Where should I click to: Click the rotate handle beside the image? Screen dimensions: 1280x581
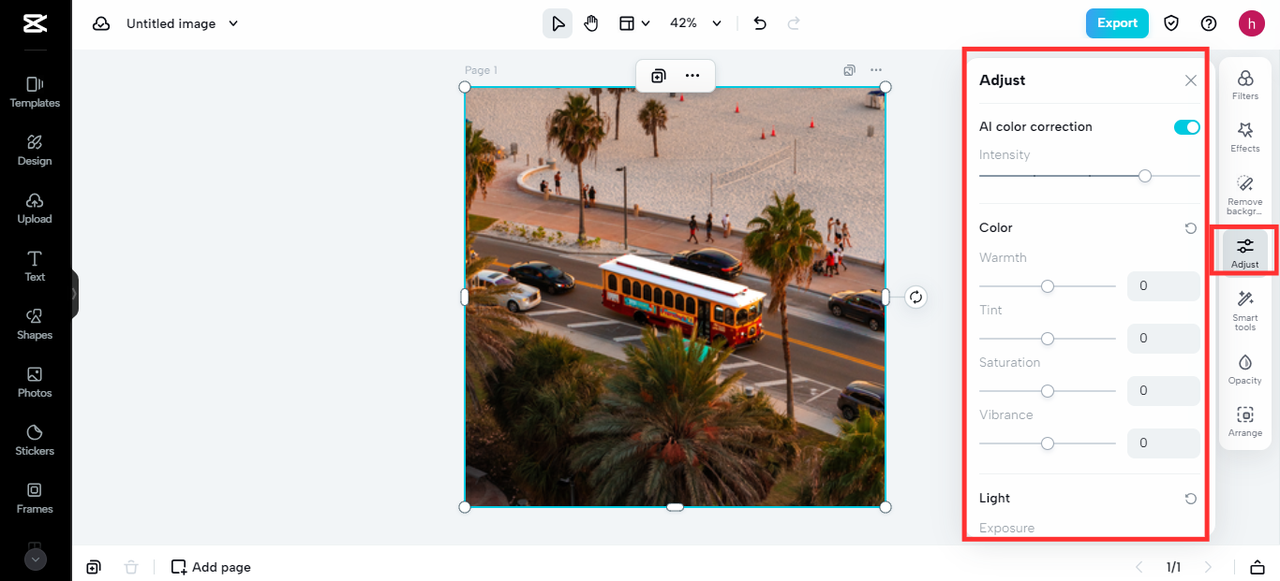(x=916, y=297)
